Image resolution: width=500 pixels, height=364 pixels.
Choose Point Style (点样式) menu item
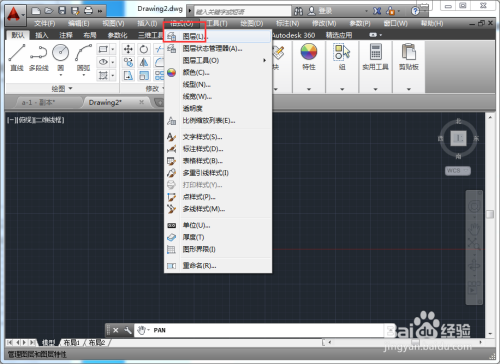(x=218, y=197)
